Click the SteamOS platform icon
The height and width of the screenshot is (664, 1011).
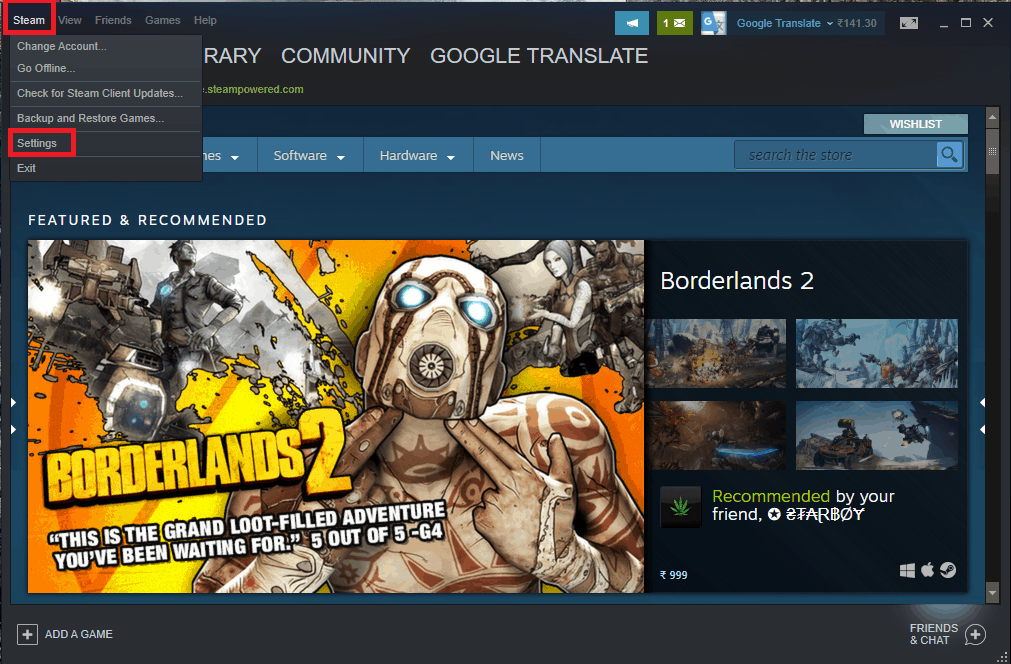coord(948,570)
